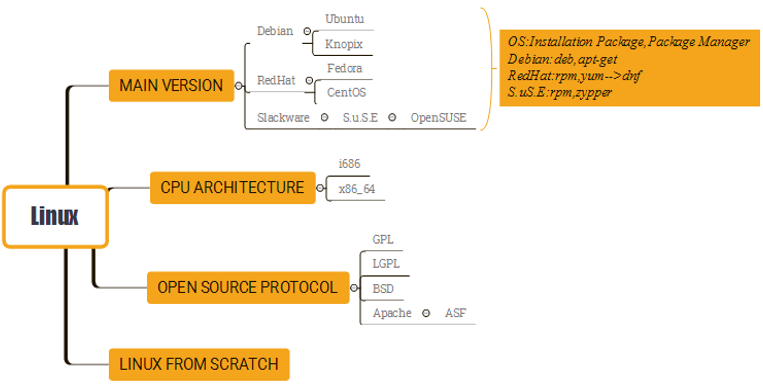
Task: Collapse the Slackware branch circle
Action: point(325,118)
